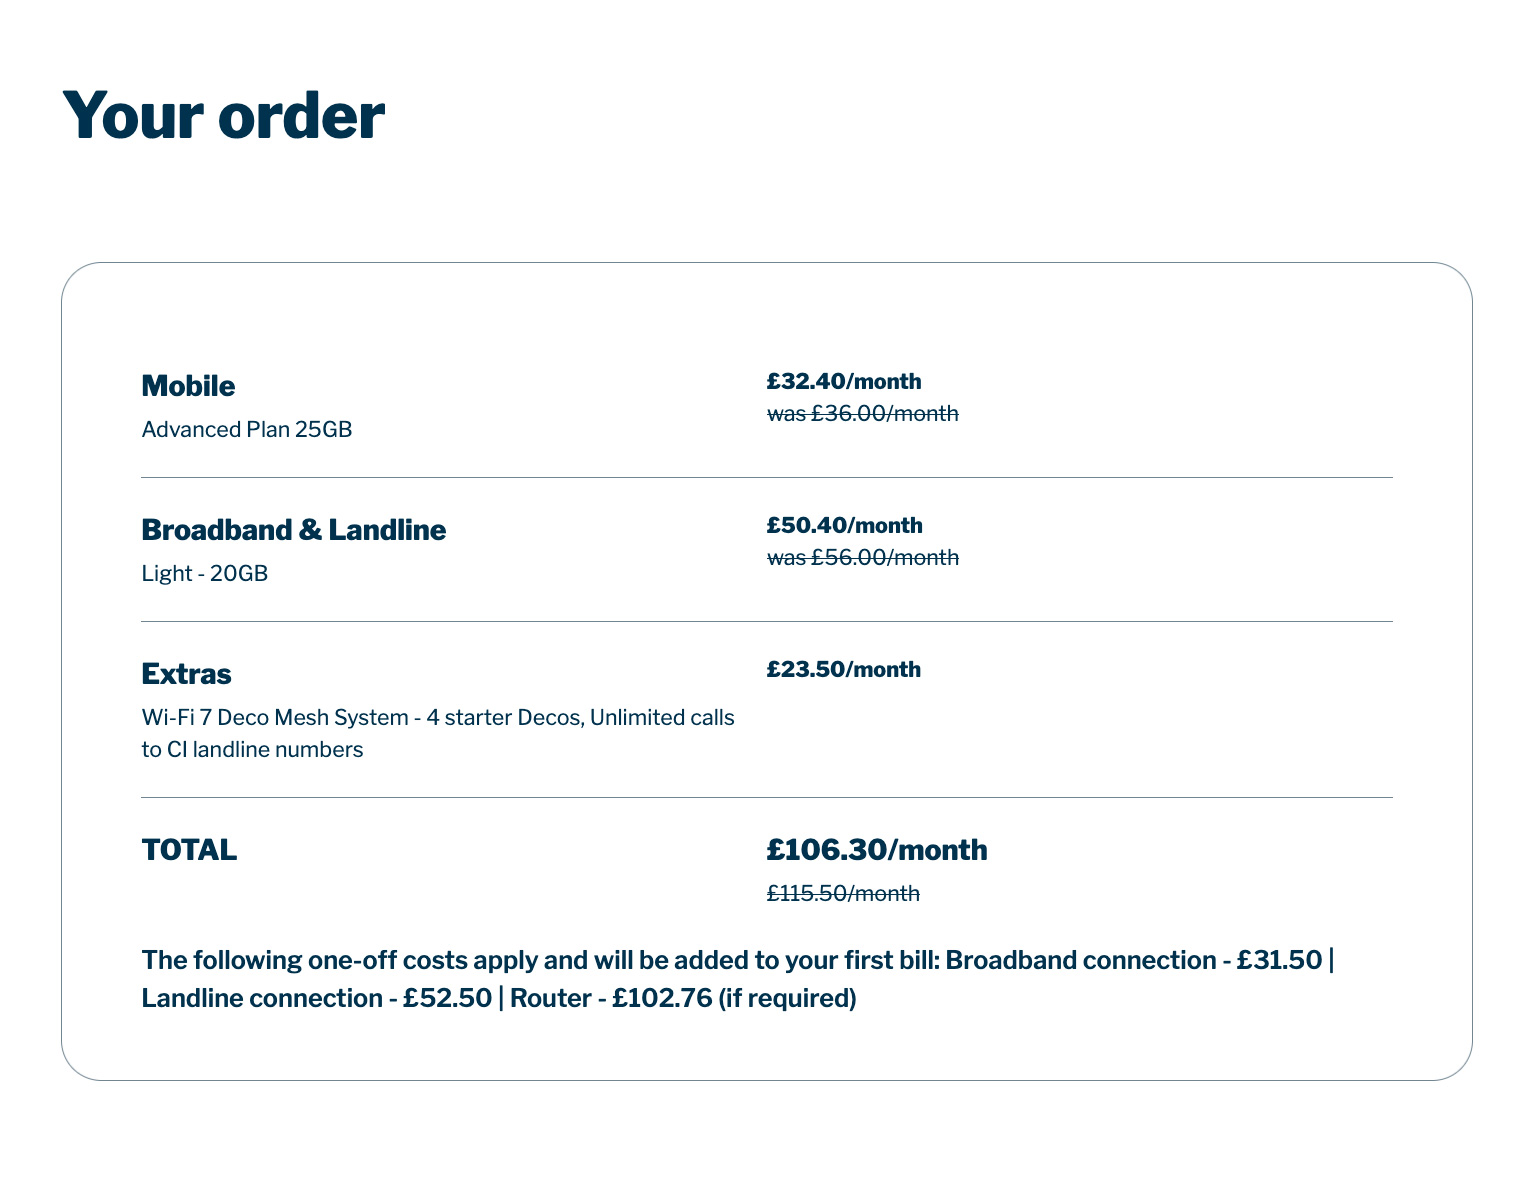The image size is (1536, 1180).
Task: Click the "Wi-Fi 7 Deco Mesh System" text
Action: [x=274, y=718]
